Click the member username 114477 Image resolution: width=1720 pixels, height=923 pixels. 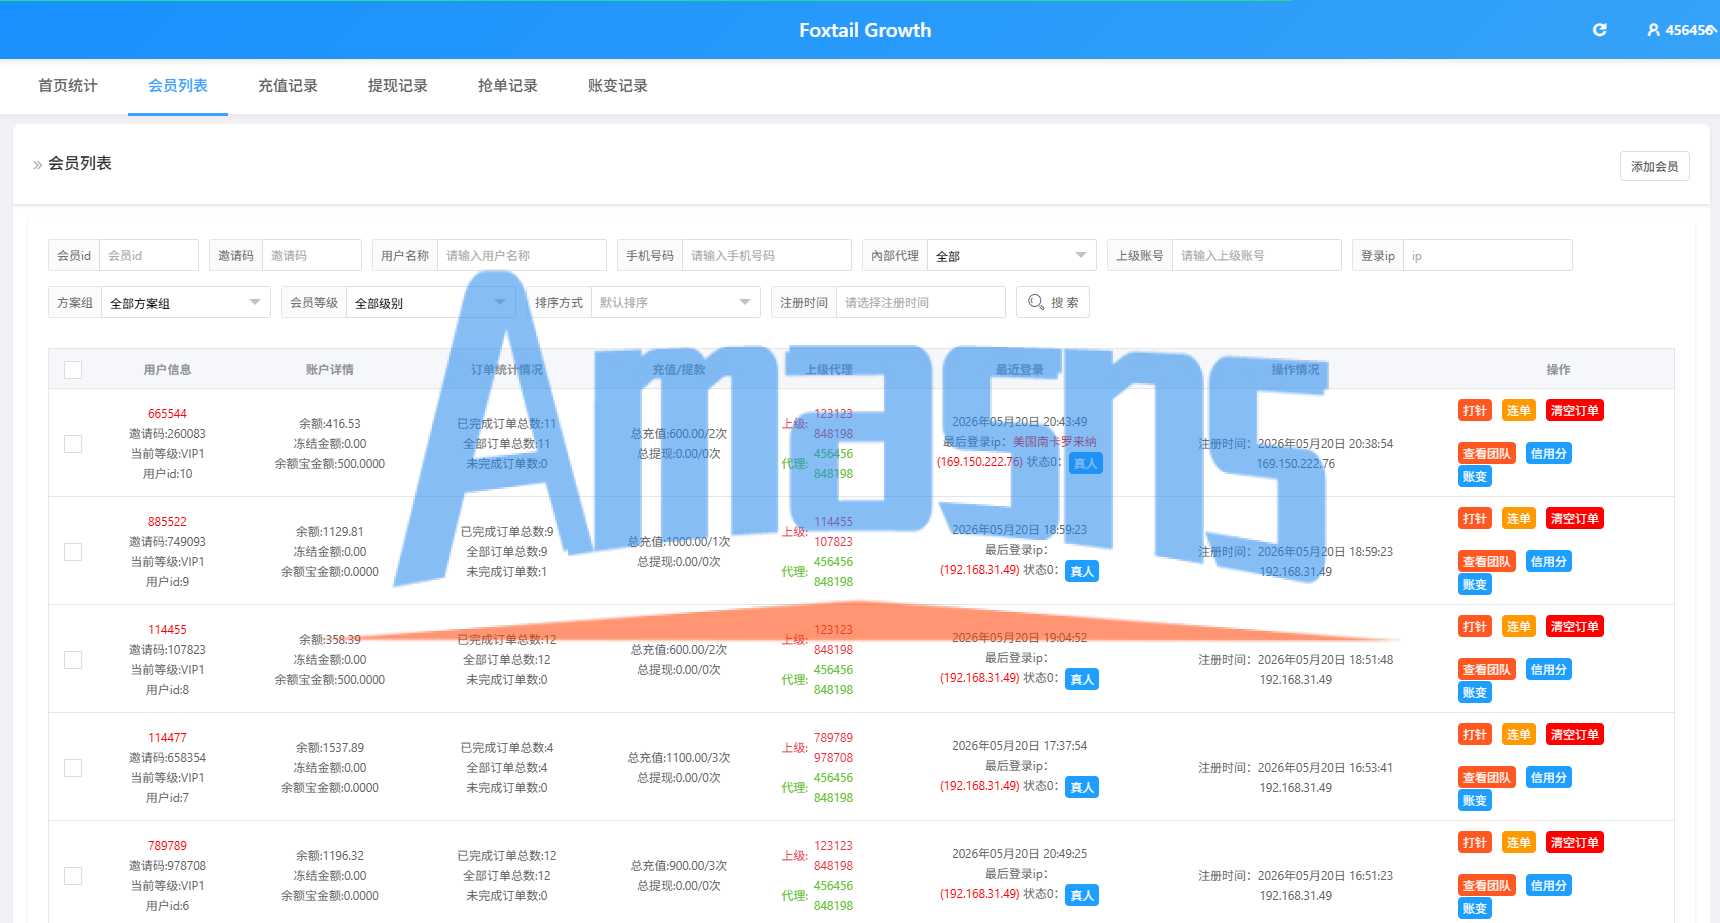167,738
